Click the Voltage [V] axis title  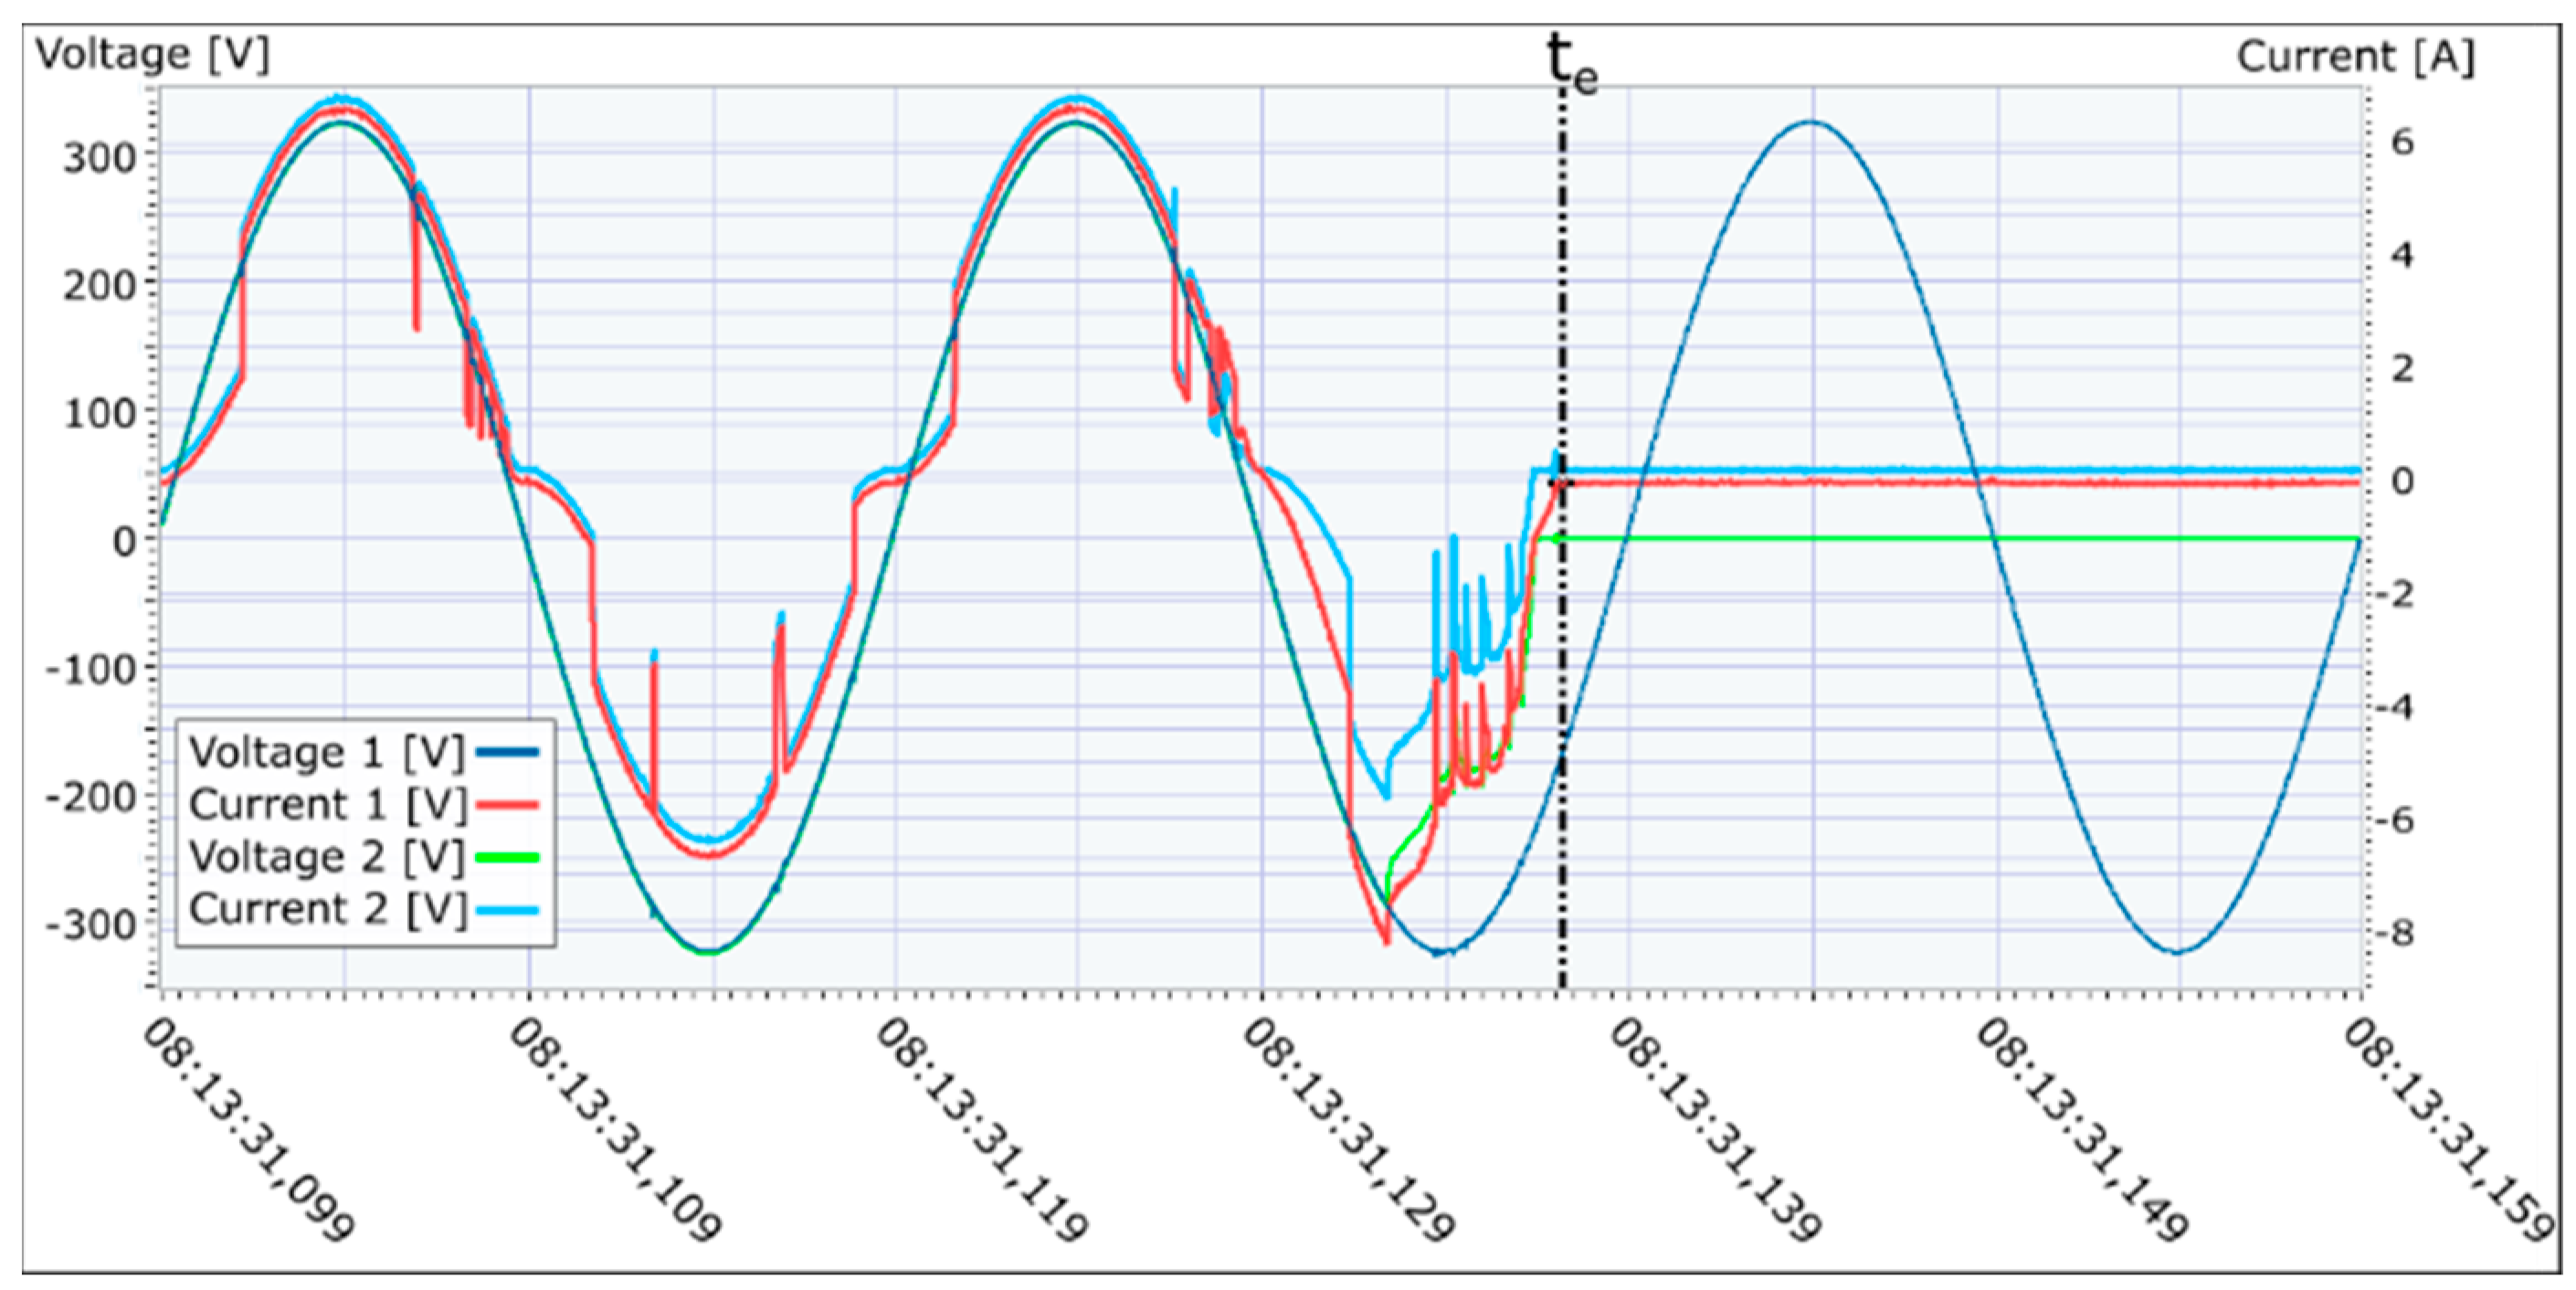(x=153, y=54)
